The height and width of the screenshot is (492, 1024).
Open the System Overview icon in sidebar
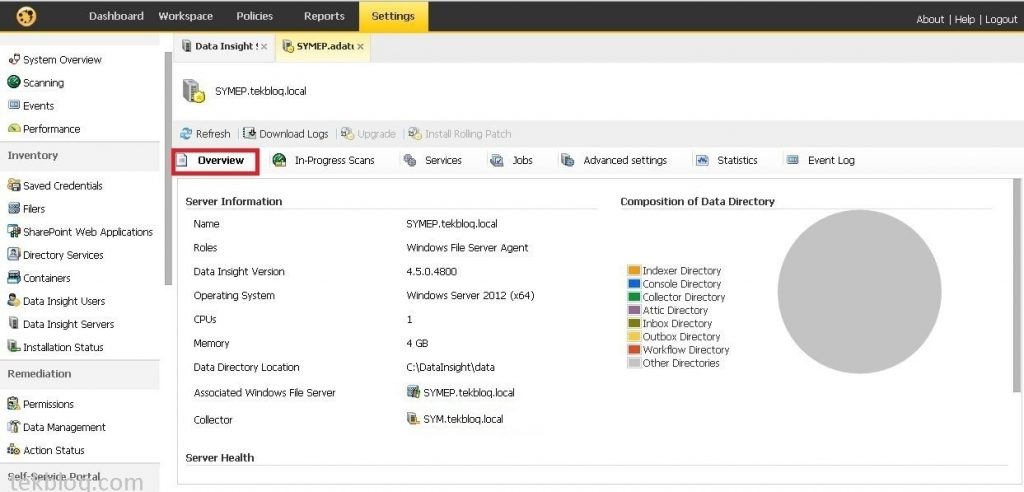point(14,59)
